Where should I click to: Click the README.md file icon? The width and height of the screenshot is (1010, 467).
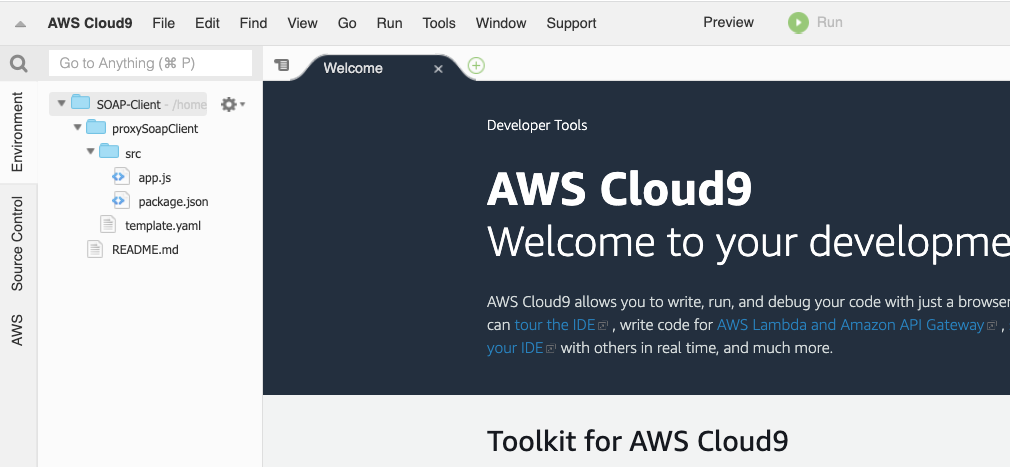pyautogui.click(x=95, y=249)
